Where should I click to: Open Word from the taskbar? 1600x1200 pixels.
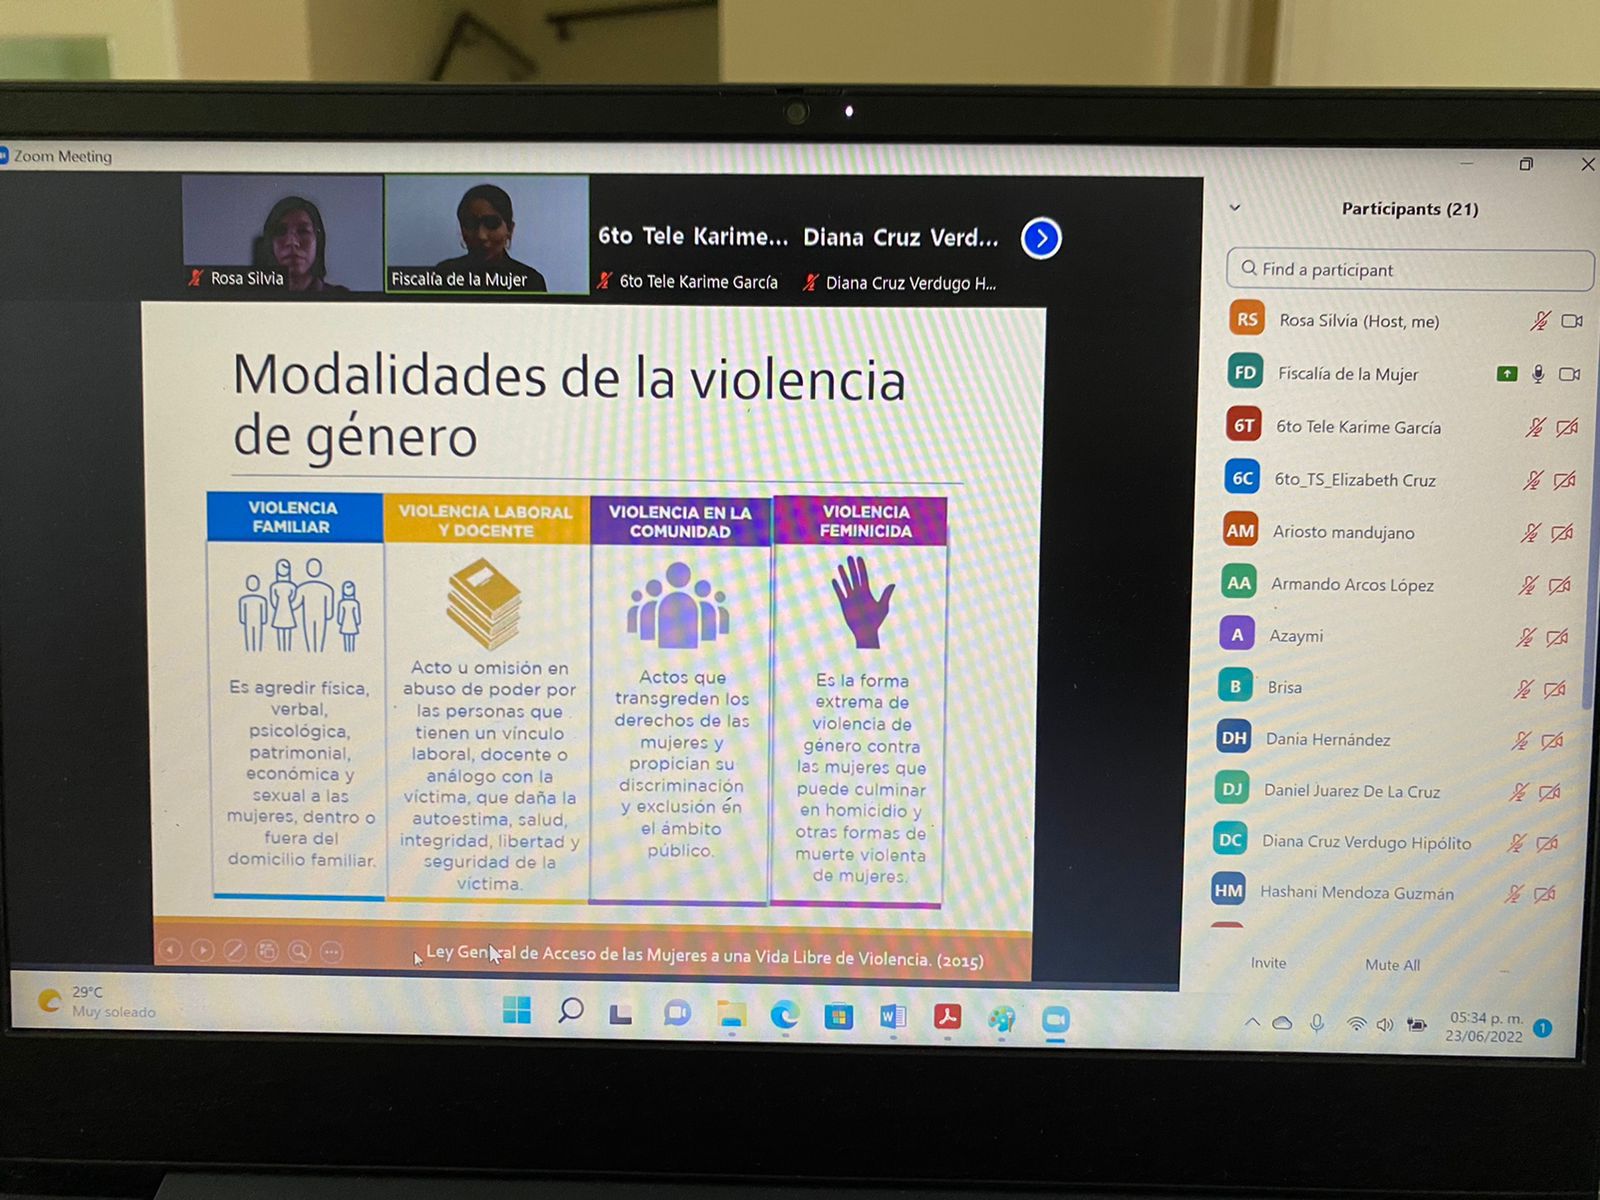[893, 1017]
